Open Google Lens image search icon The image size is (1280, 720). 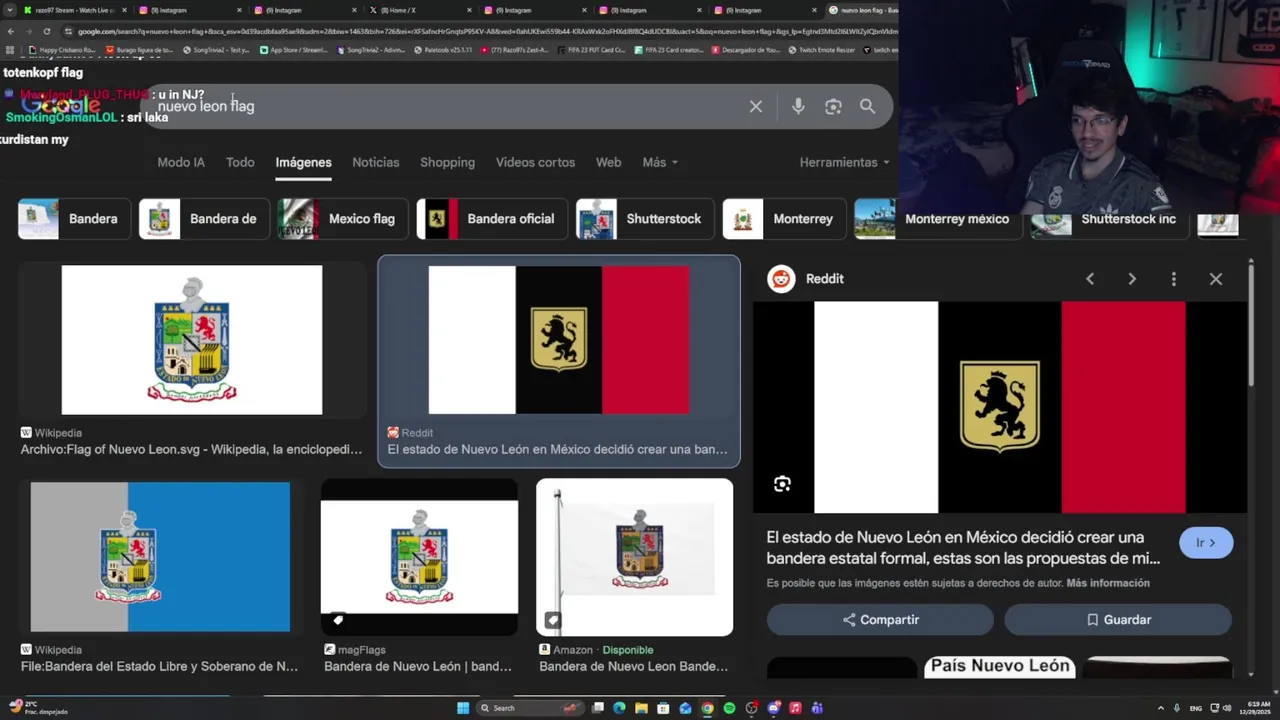click(833, 107)
